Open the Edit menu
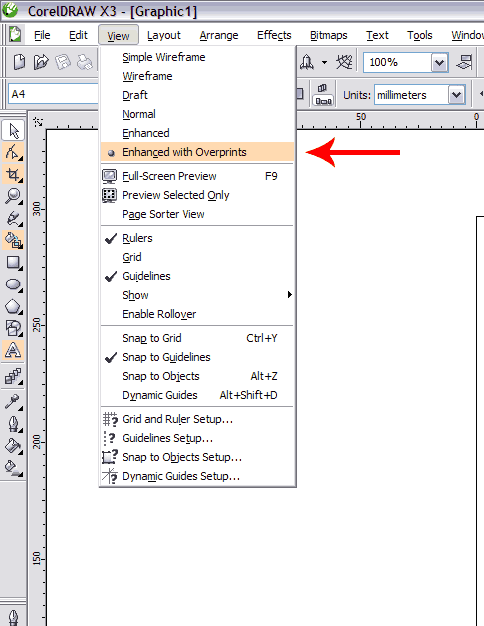 [x=78, y=35]
